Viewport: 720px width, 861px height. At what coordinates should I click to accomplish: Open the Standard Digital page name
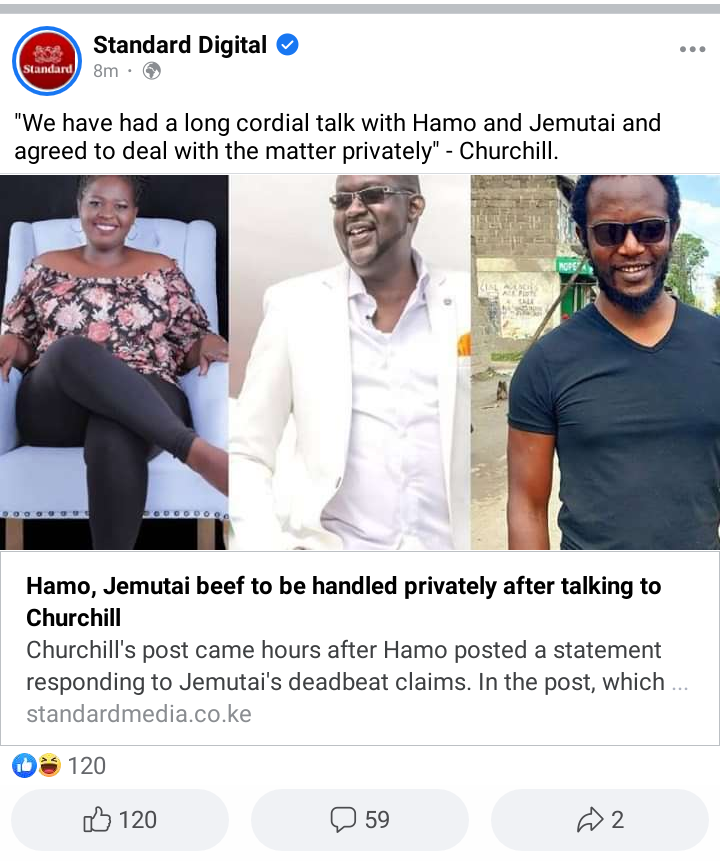pos(180,44)
